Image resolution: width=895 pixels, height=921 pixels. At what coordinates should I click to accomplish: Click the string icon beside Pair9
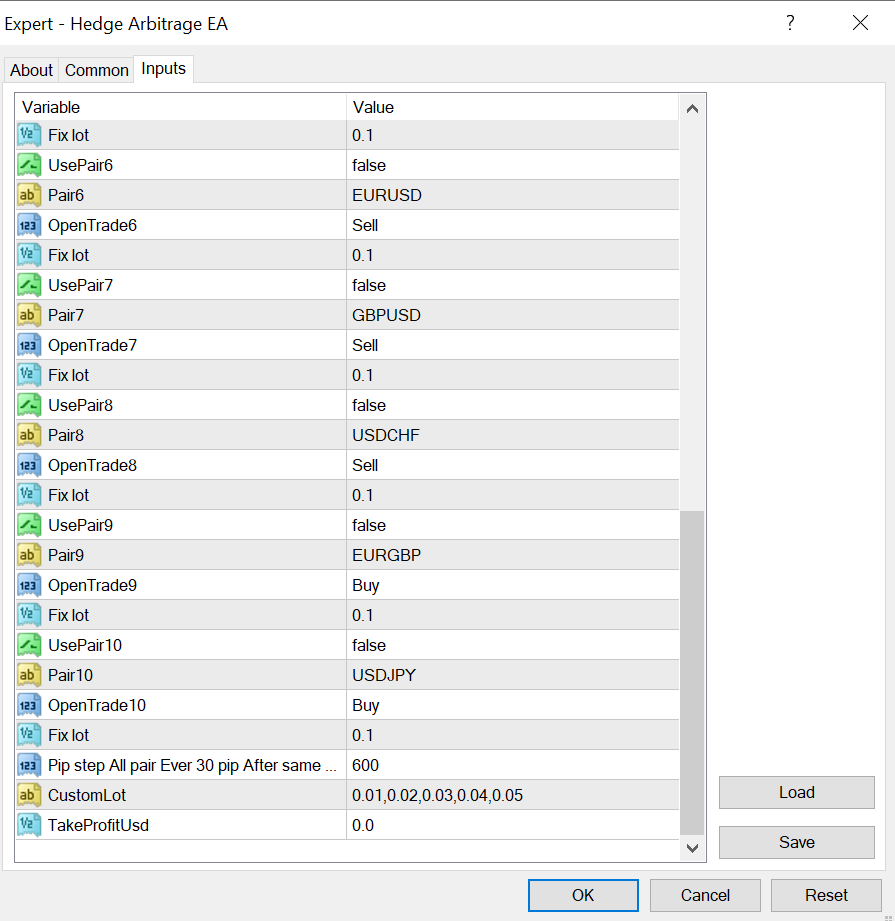tap(29, 554)
